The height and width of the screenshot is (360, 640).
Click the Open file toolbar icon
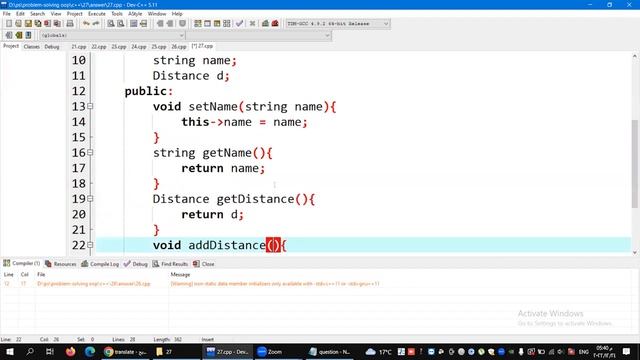pyautogui.click(x=18, y=24)
